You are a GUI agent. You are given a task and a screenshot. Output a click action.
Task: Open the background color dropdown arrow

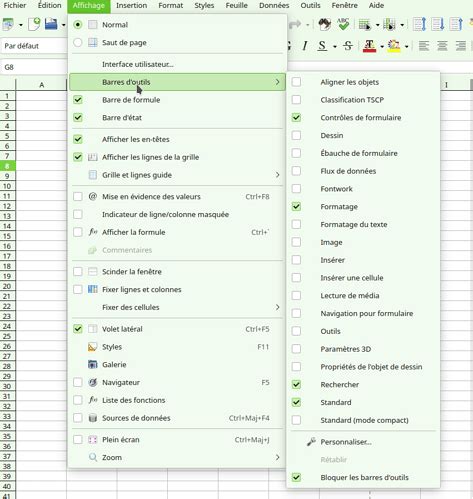point(407,46)
